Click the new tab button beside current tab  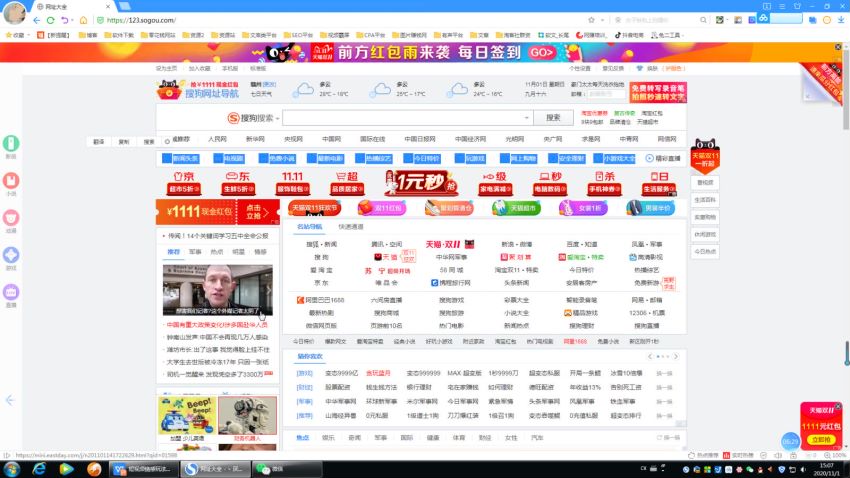pyautogui.click(x=125, y=6)
